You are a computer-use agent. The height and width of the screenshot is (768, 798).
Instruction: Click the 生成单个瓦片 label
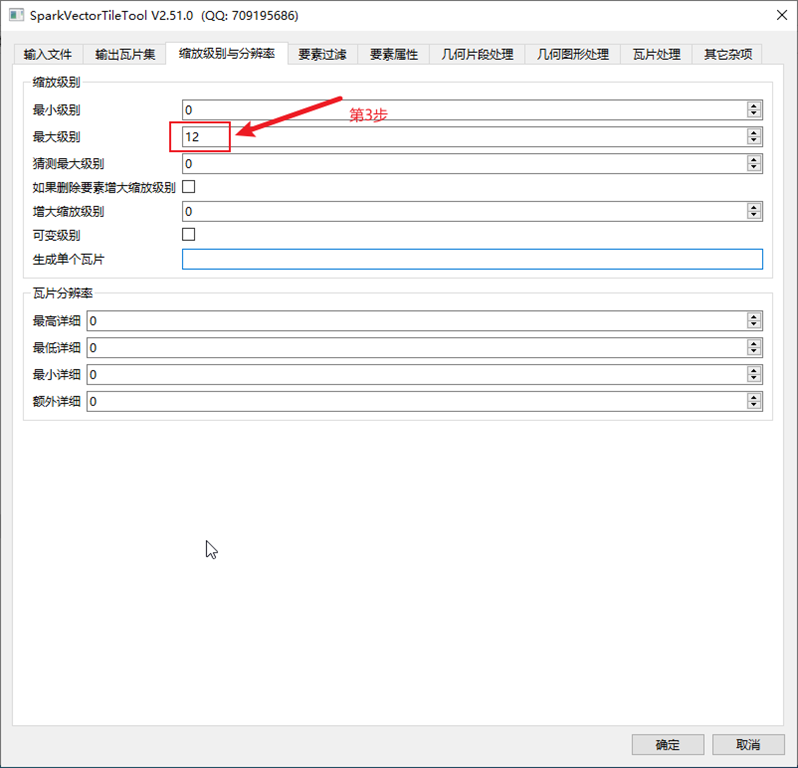tap(68, 260)
